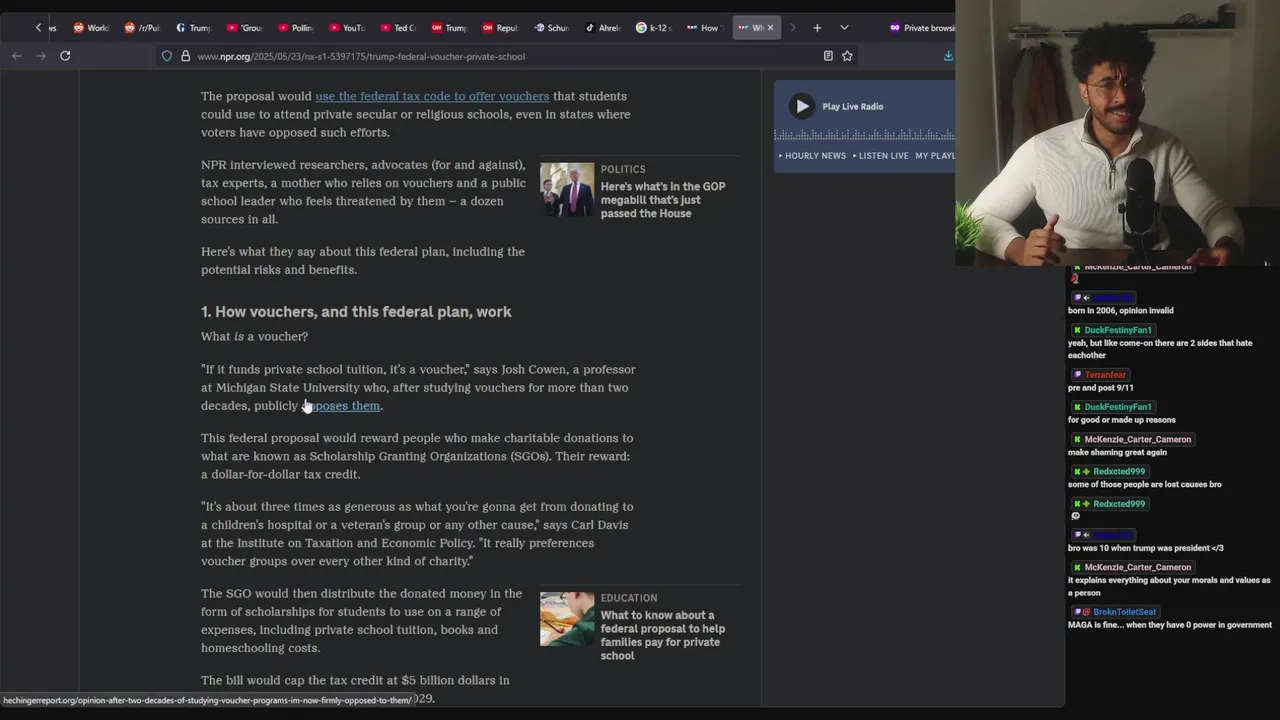Switch to the 'Ahrele' TikTok tab
Viewport: 1280px width, 720px height.
(x=603, y=28)
